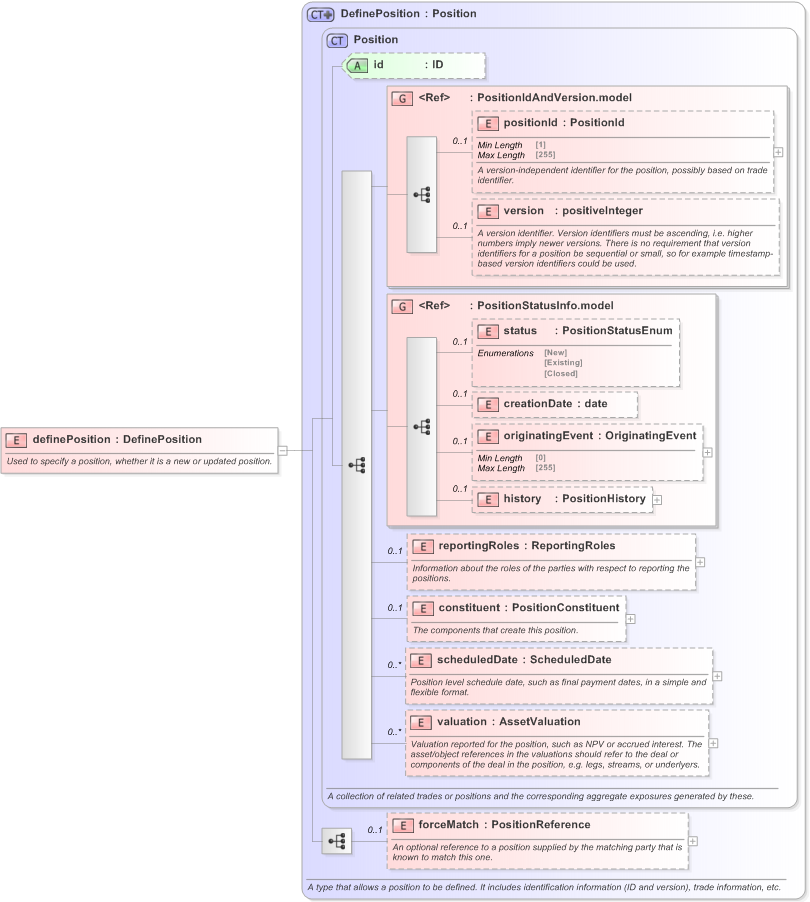
Task: Click the constituent : PositionConstituent label
Action: [x=529, y=608]
